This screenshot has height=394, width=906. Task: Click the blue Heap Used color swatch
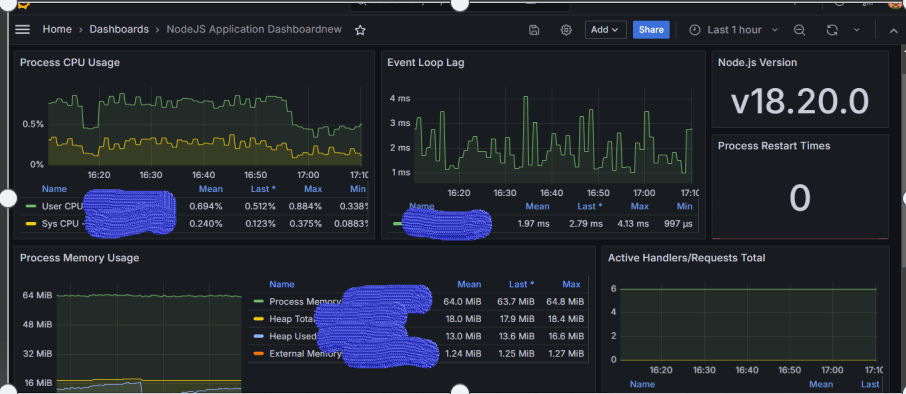[259, 336]
